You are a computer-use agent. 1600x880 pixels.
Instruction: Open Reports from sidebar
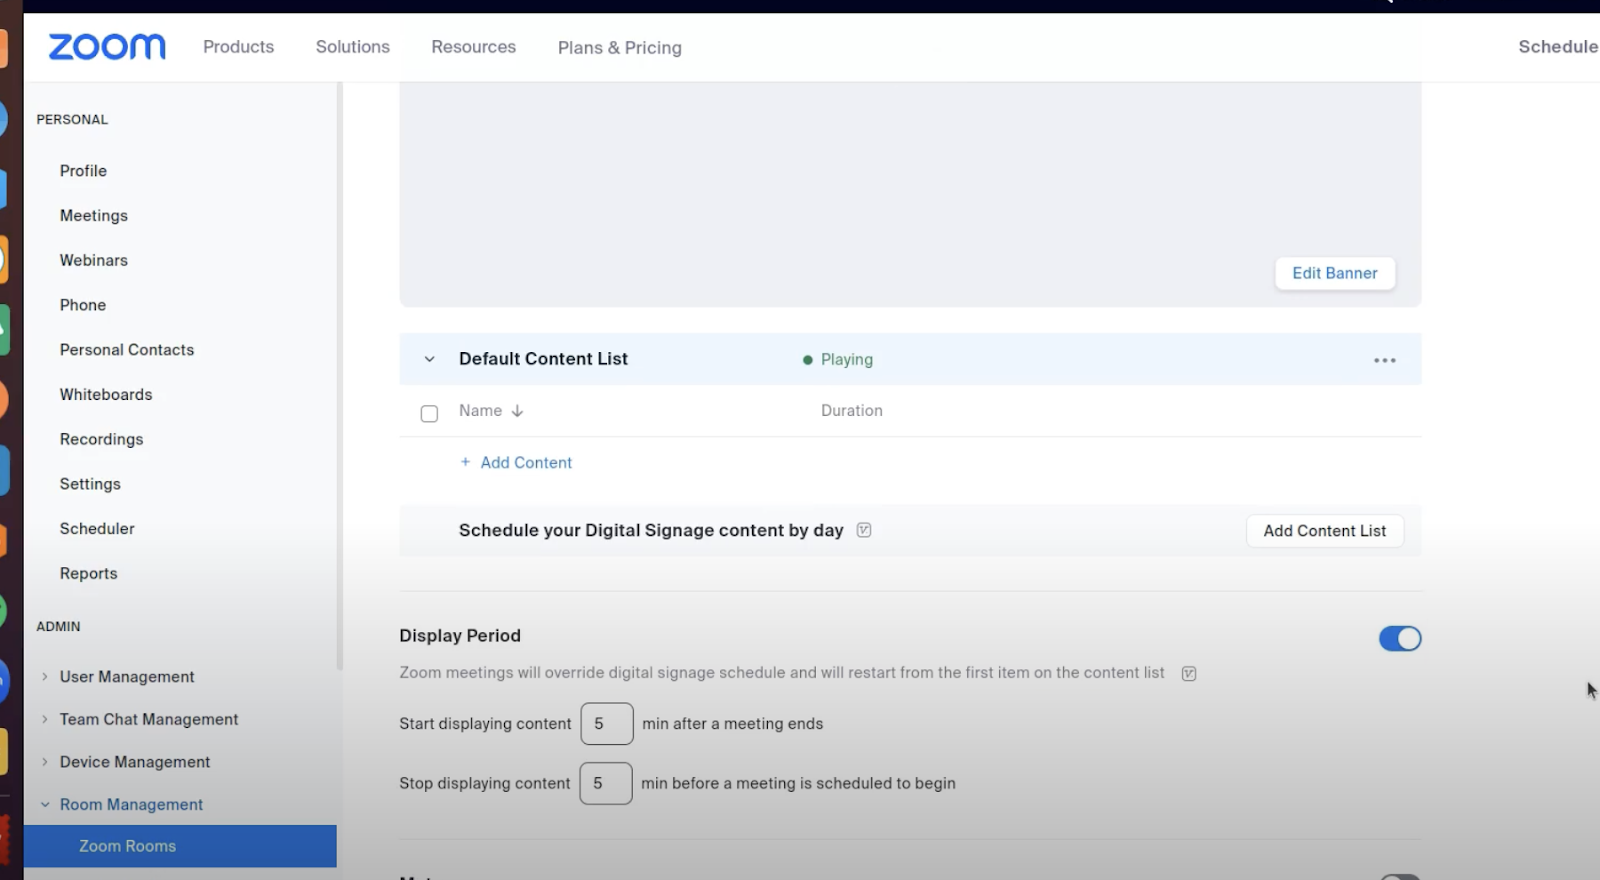click(x=88, y=573)
